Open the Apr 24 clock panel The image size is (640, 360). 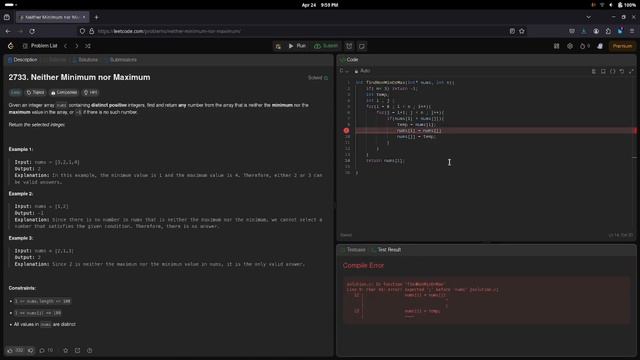point(320,5)
